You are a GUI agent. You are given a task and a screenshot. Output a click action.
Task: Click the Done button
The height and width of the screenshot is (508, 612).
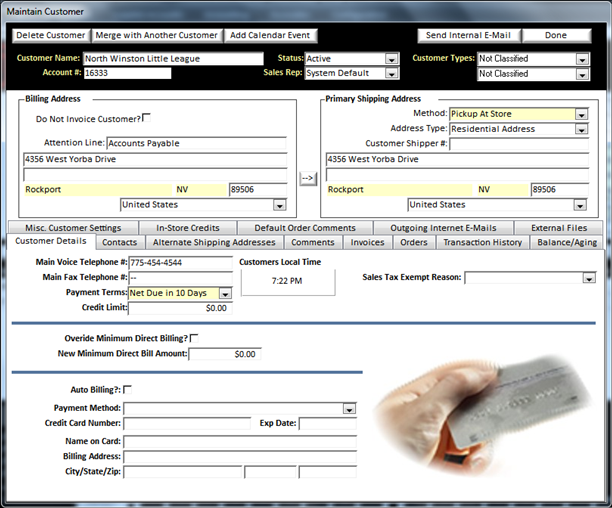pos(556,35)
